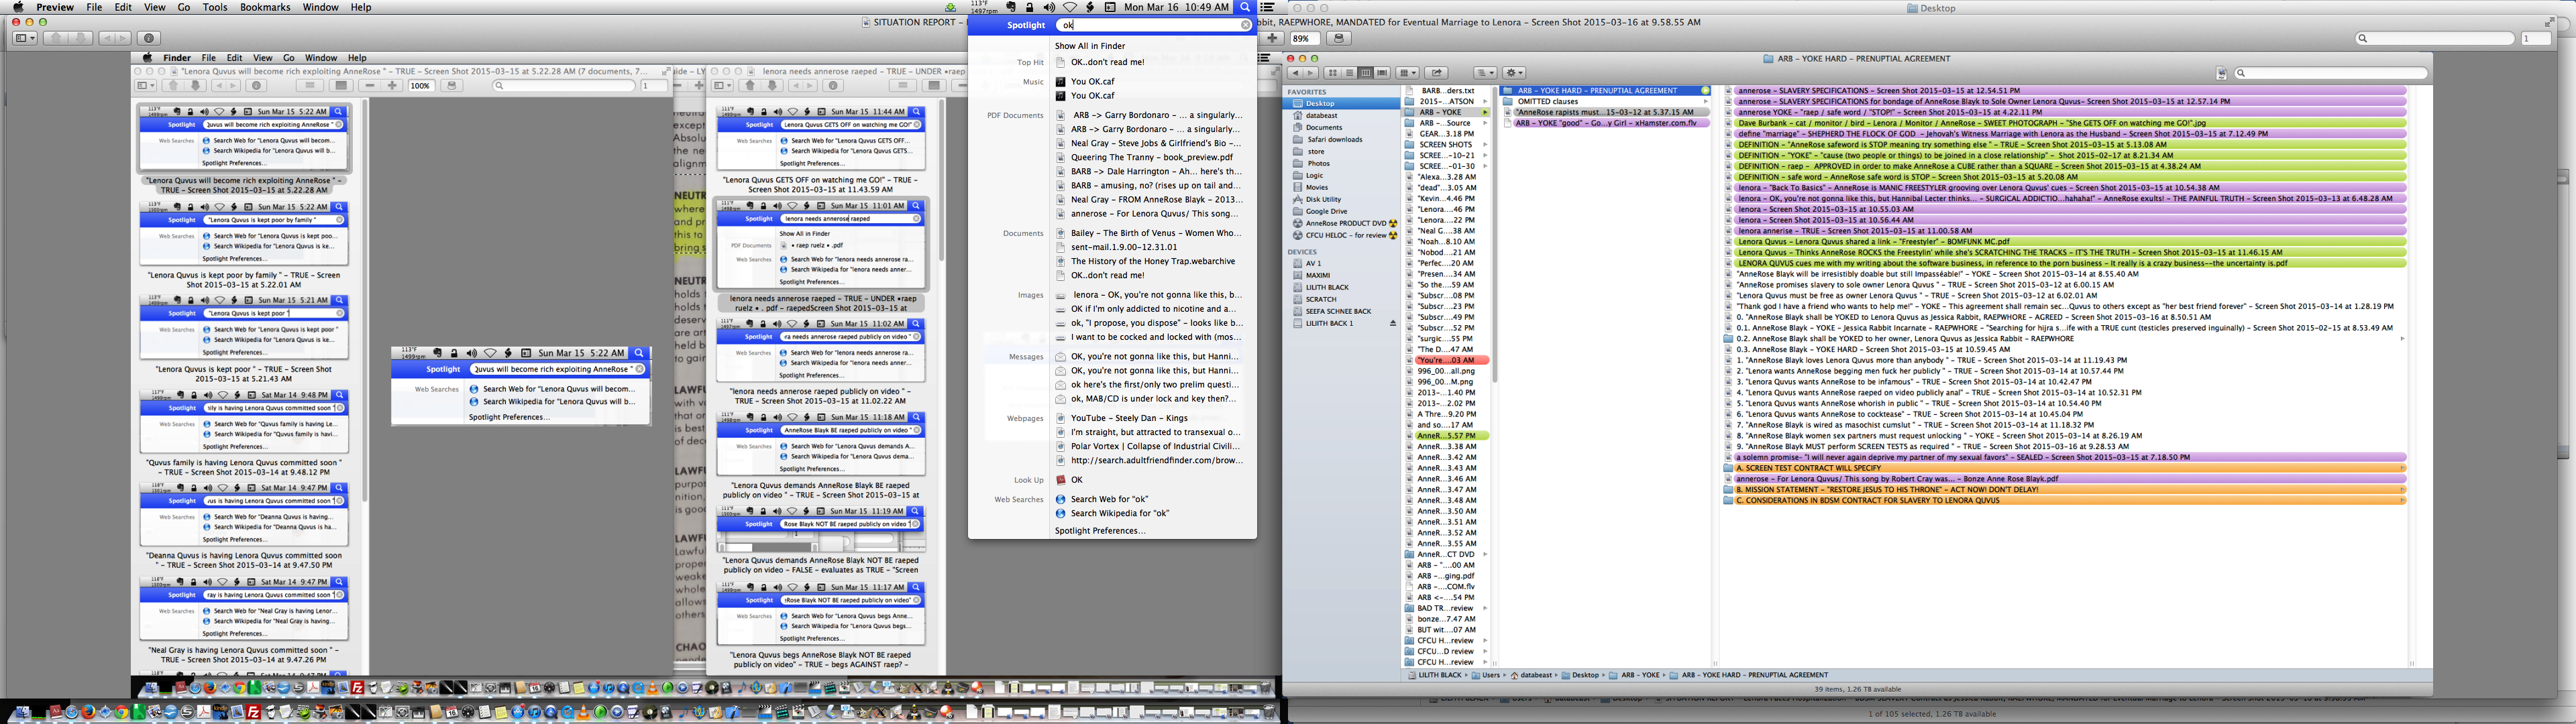Eject the LILITH BACK 1 drive
Image resolution: width=2576 pixels, height=724 pixels.
click(x=1393, y=324)
